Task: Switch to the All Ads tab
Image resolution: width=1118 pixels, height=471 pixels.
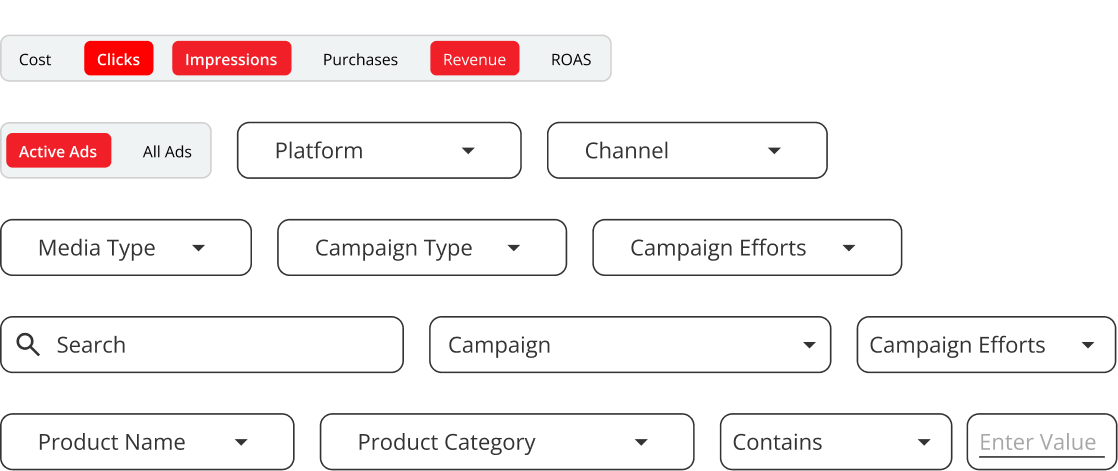Action: coord(167,151)
